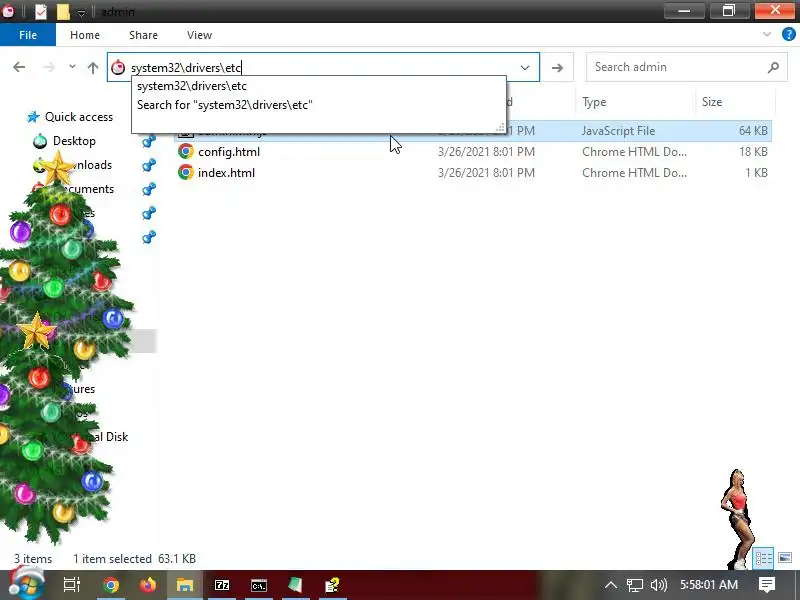Image resolution: width=800 pixels, height=600 pixels.
Task: Click the search magnifier icon
Action: pos(773,67)
